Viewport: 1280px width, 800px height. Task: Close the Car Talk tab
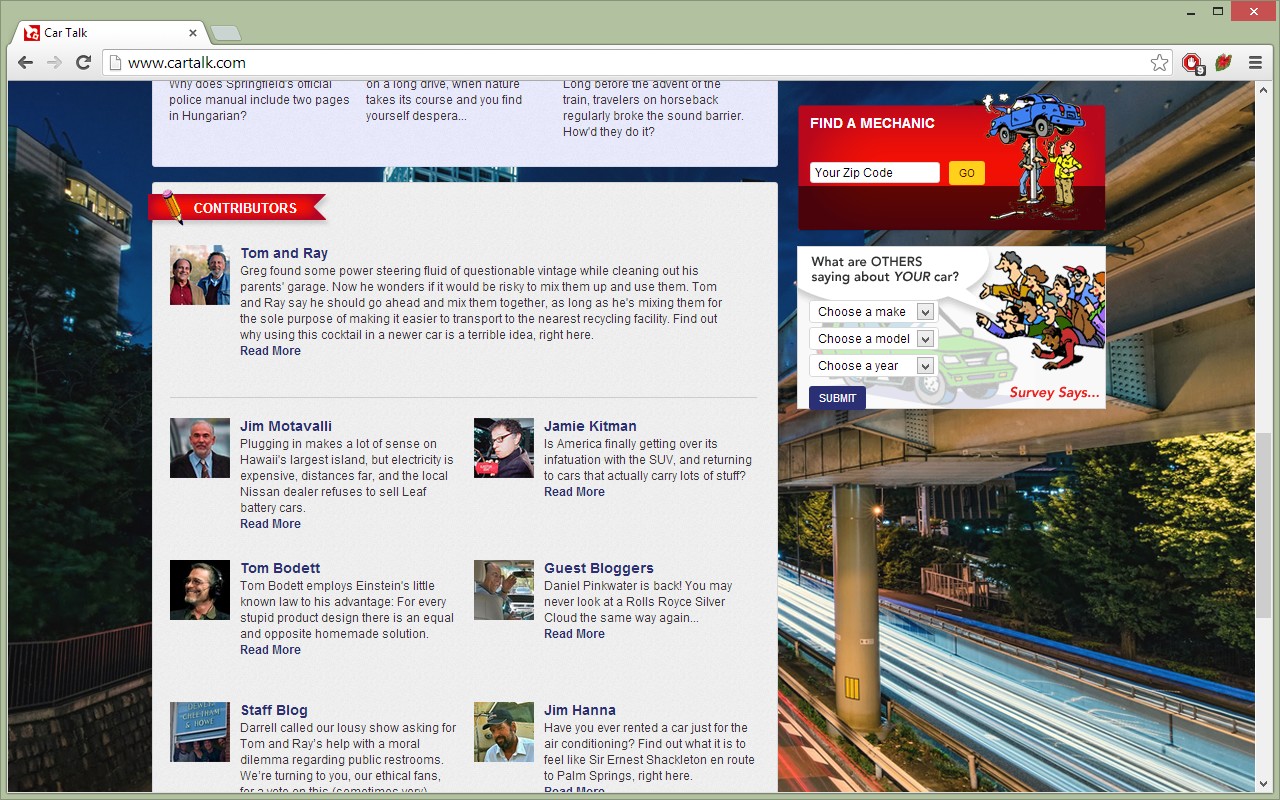(193, 33)
